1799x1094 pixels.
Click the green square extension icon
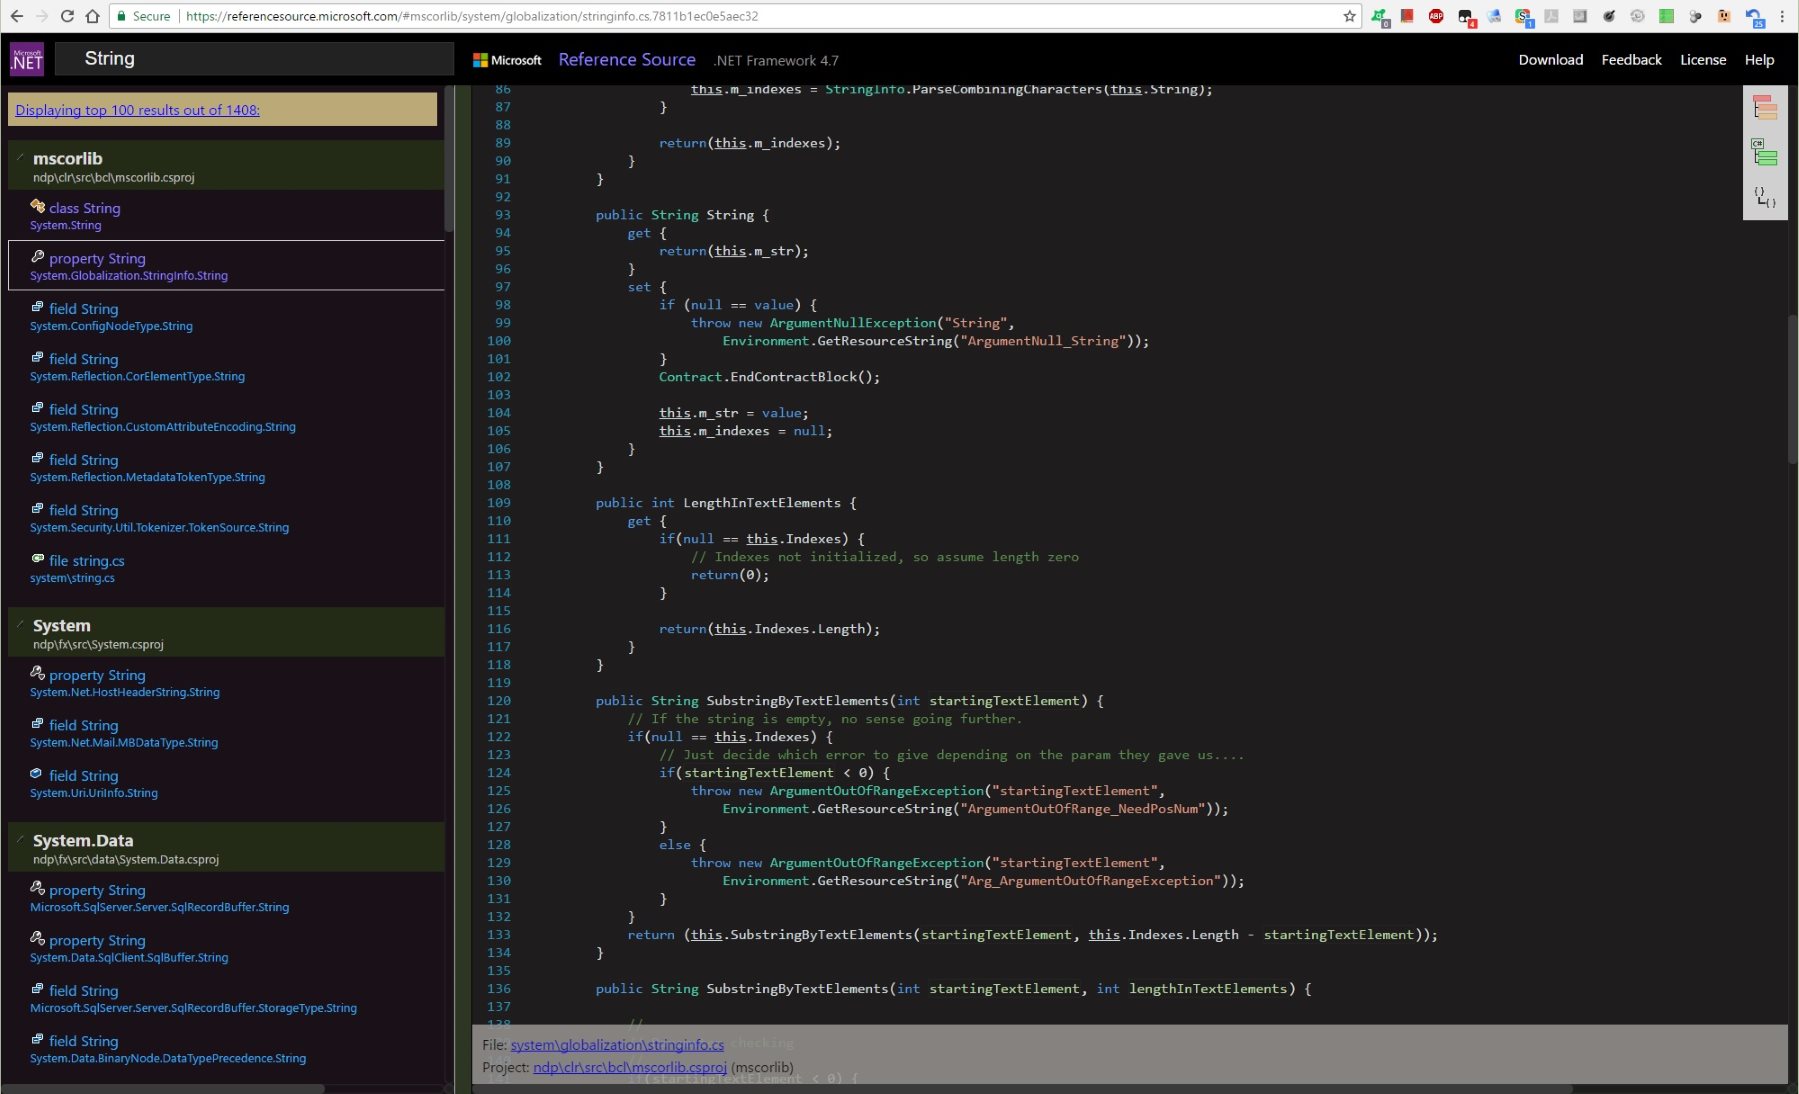tap(1666, 16)
